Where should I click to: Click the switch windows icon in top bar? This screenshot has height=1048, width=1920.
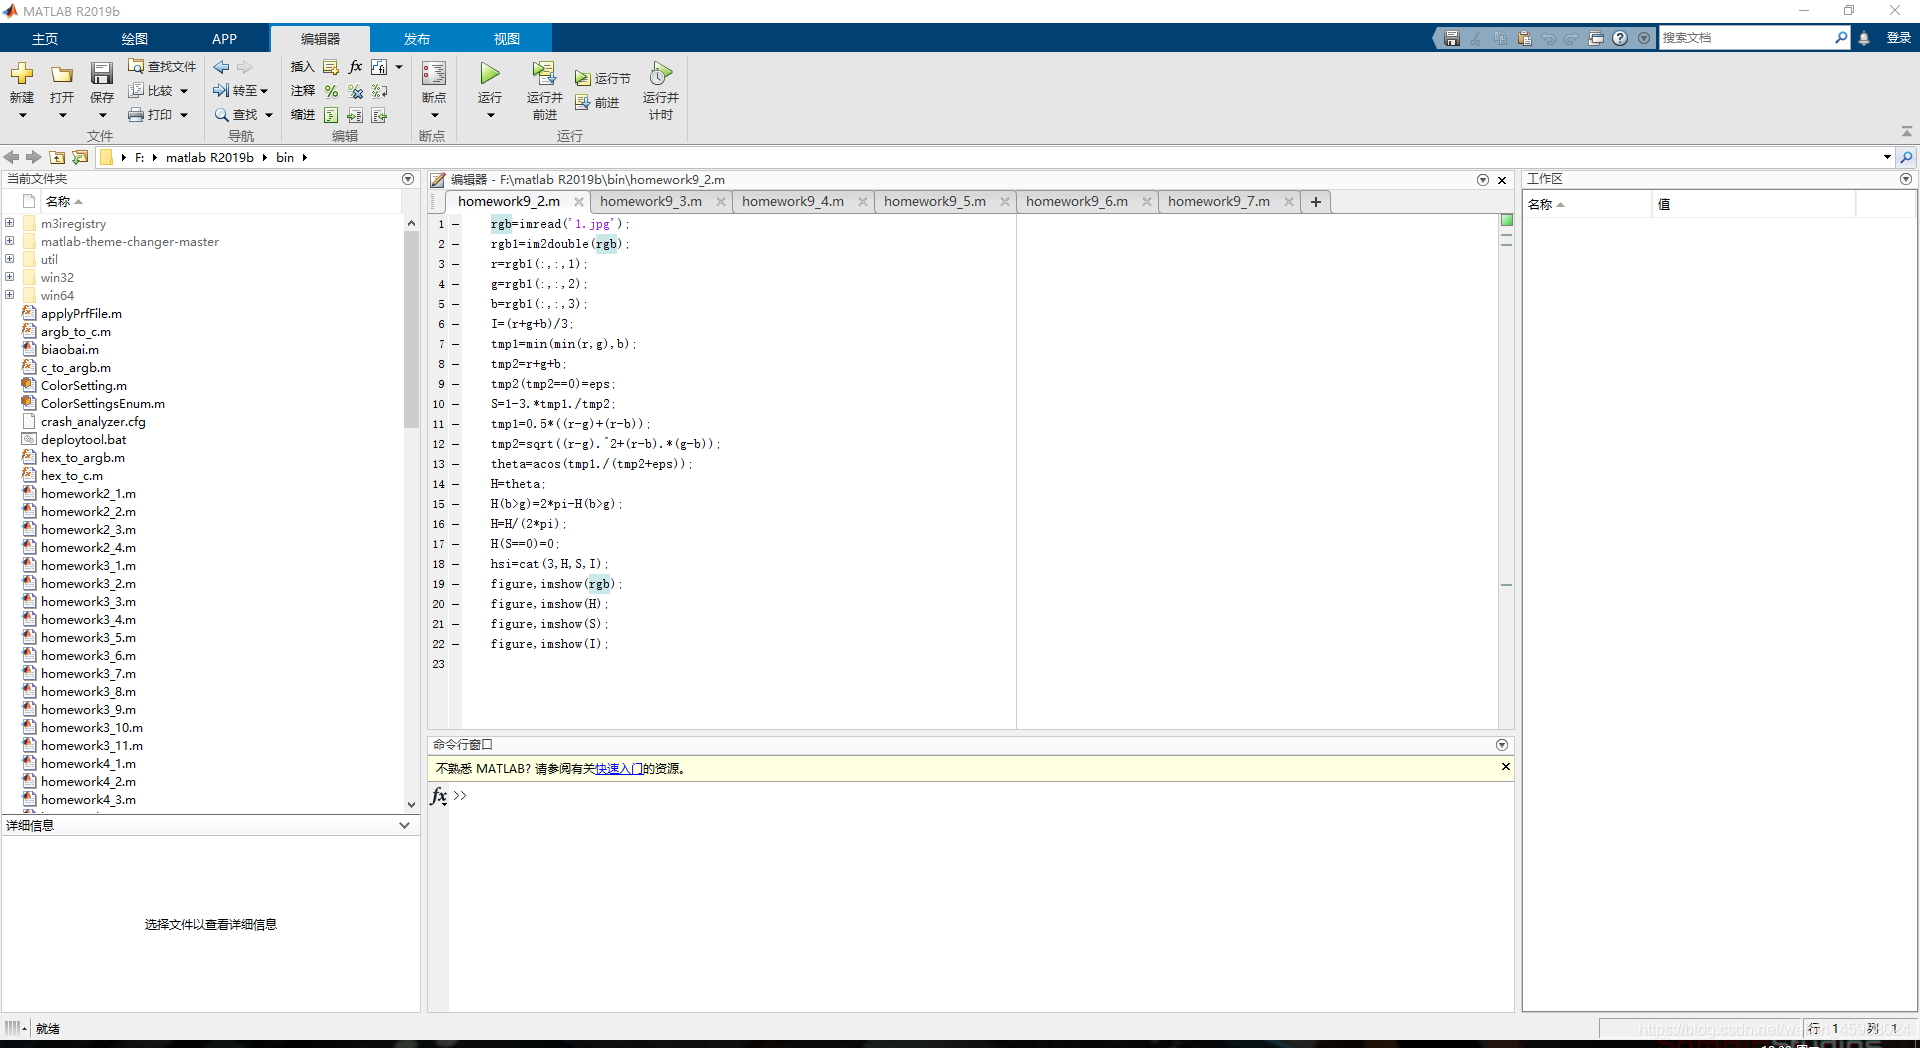[x=1596, y=38]
